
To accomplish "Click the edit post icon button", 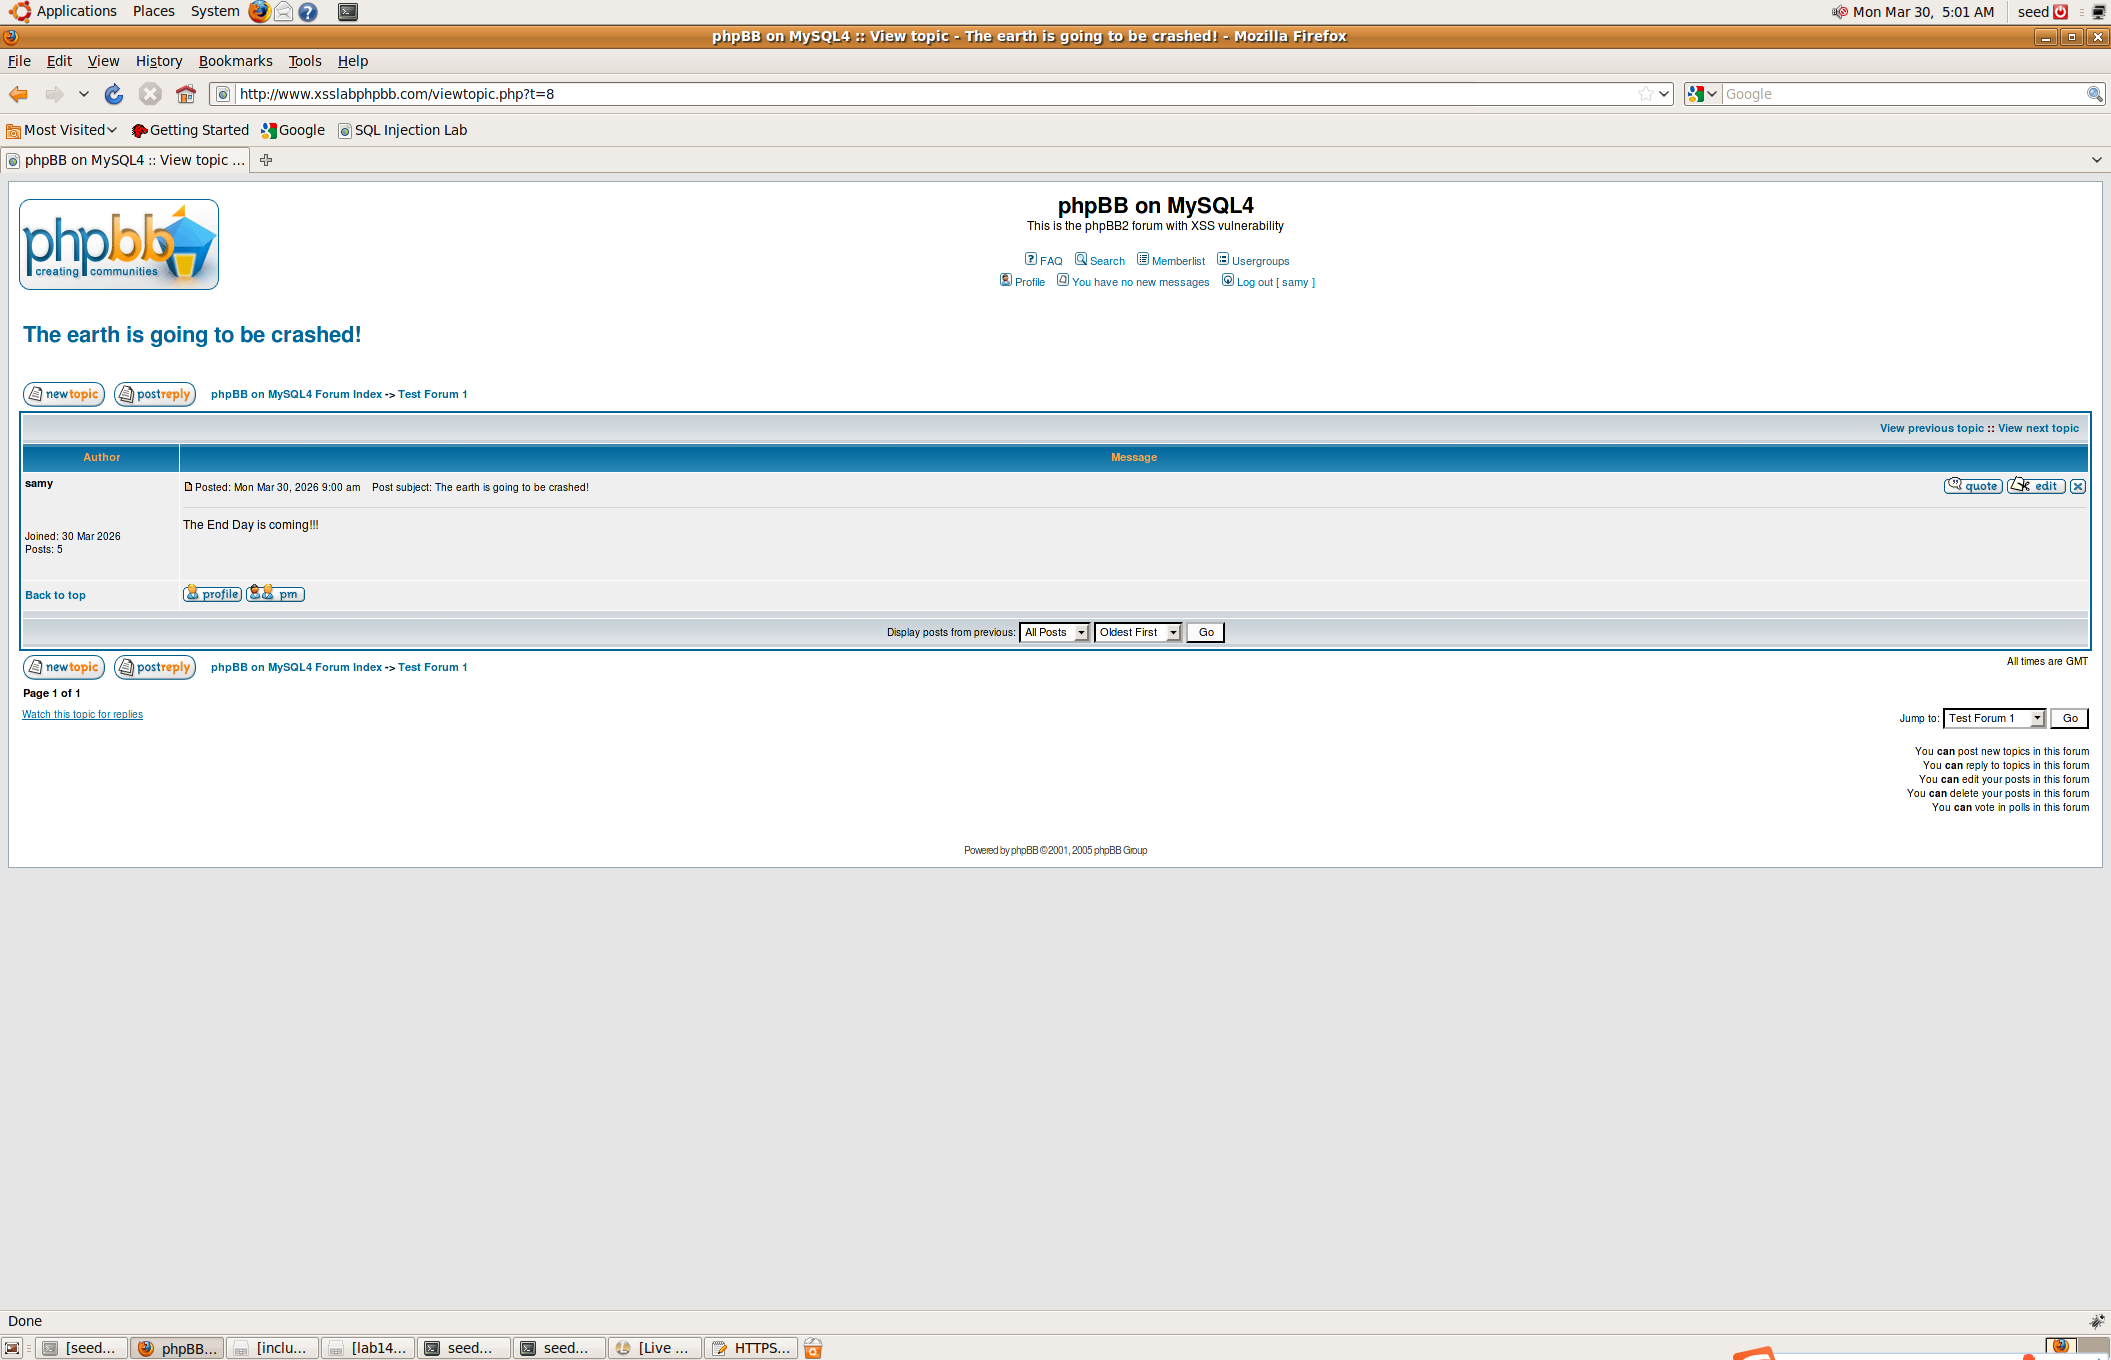I will [x=2035, y=486].
